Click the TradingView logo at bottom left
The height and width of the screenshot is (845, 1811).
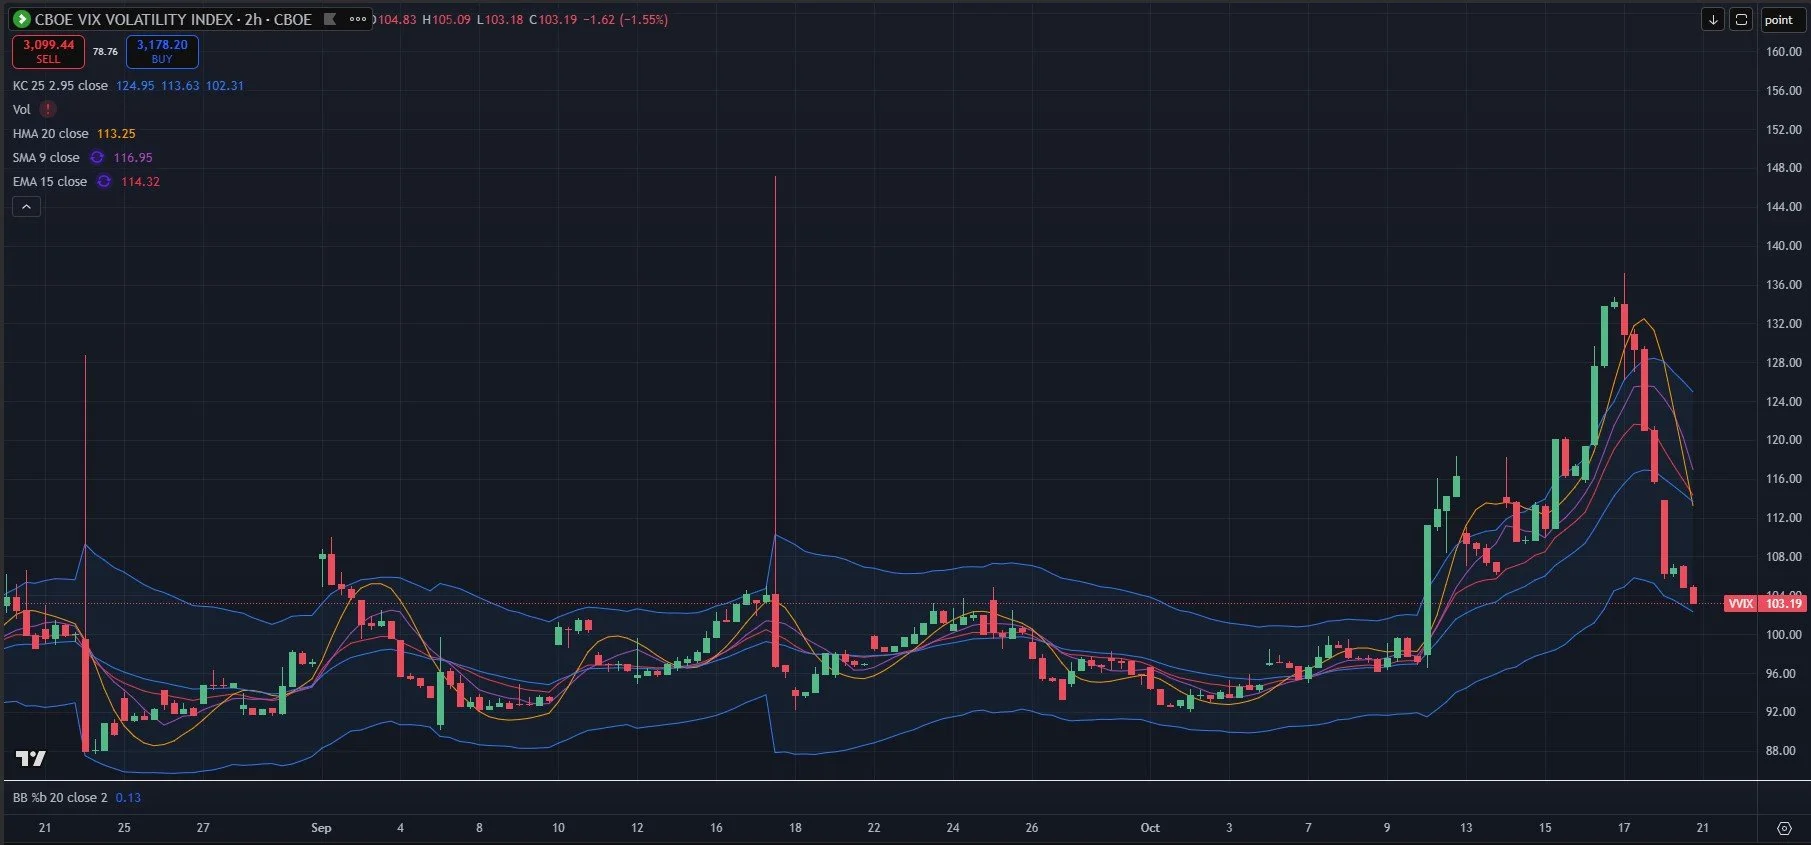(31, 759)
